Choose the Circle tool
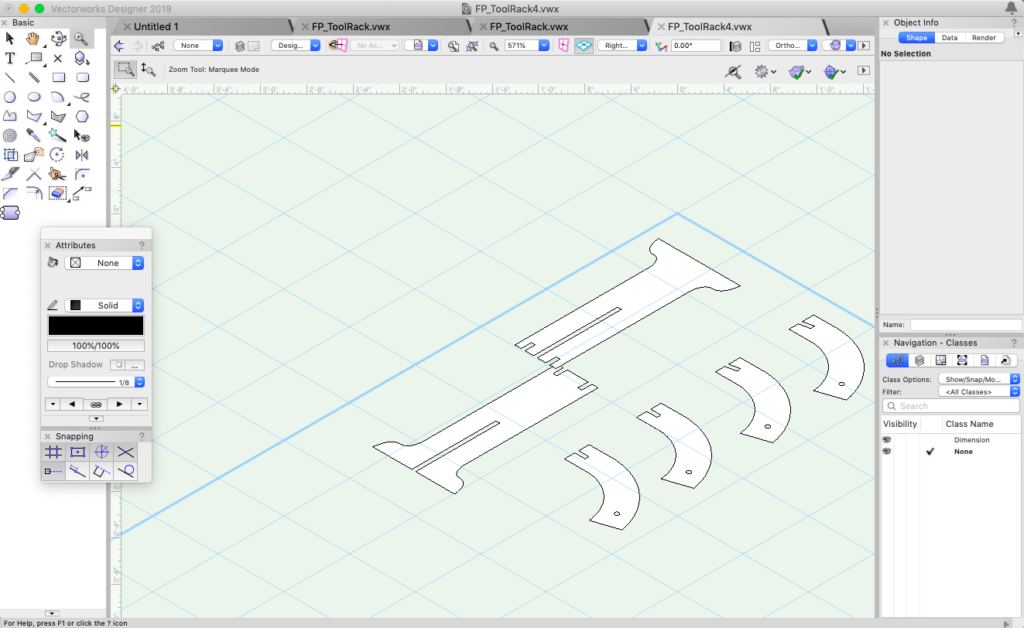The height and width of the screenshot is (628, 1024). [x=10, y=97]
